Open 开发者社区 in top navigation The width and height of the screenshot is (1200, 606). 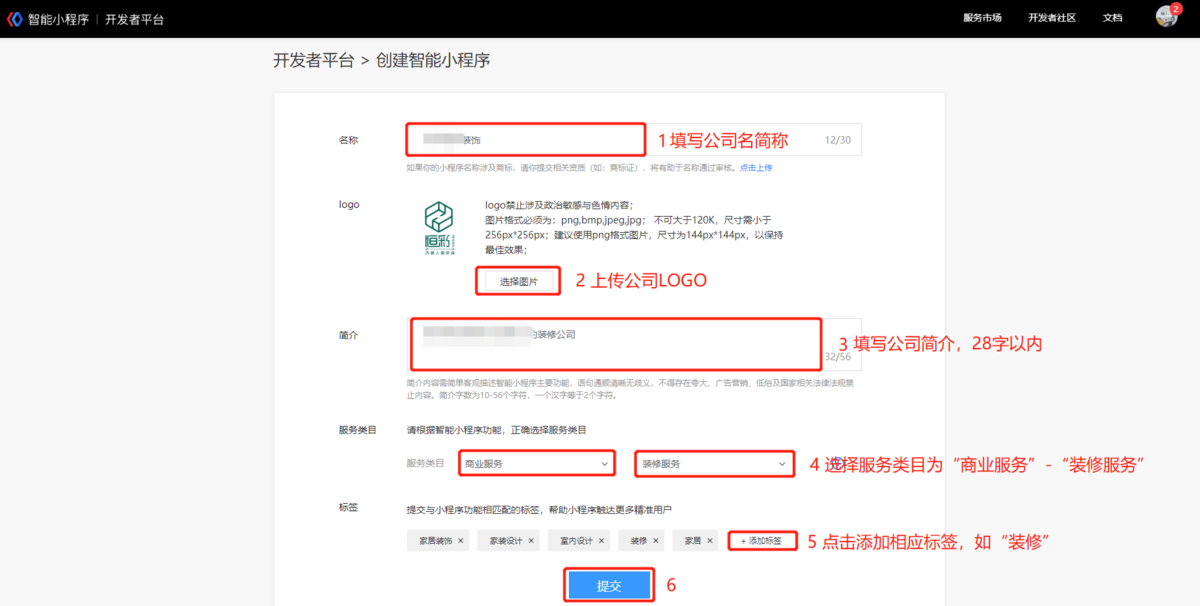[1052, 18]
